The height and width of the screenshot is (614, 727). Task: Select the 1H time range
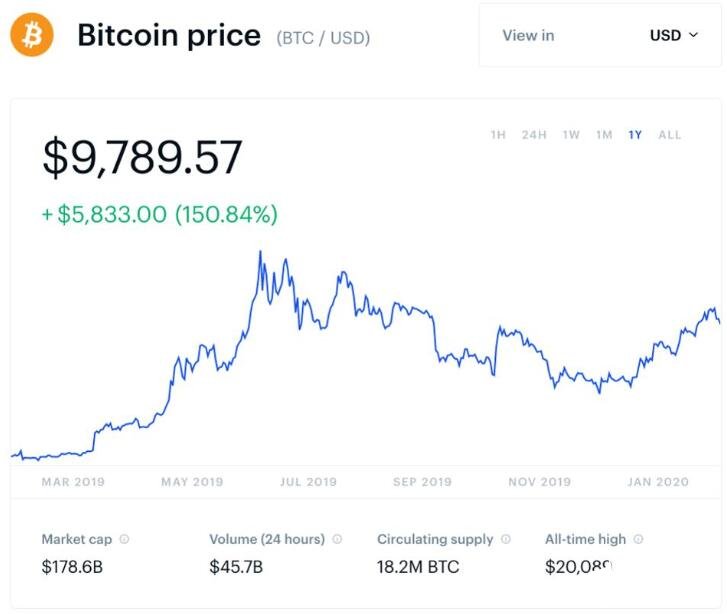pos(498,135)
